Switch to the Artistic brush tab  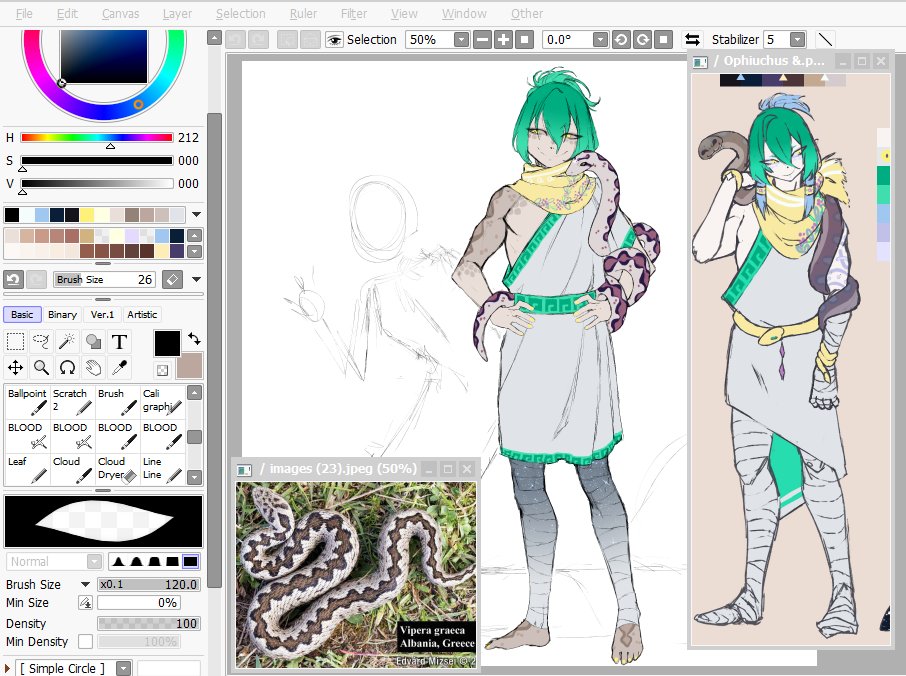tap(142, 314)
